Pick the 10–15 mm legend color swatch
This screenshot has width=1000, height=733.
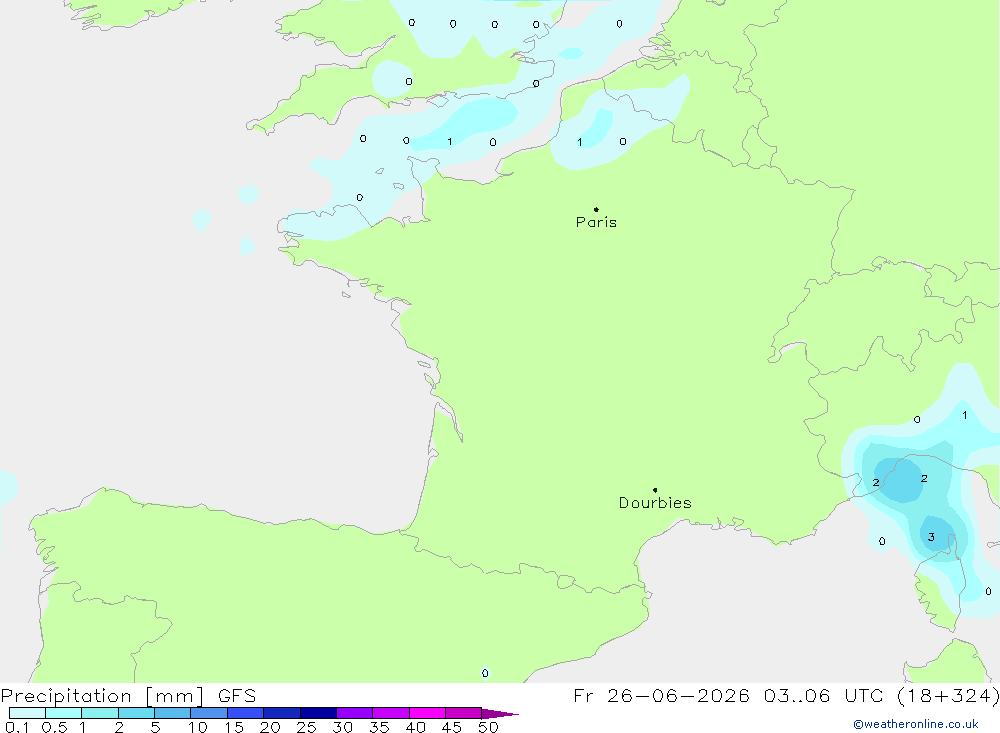tap(209, 713)
